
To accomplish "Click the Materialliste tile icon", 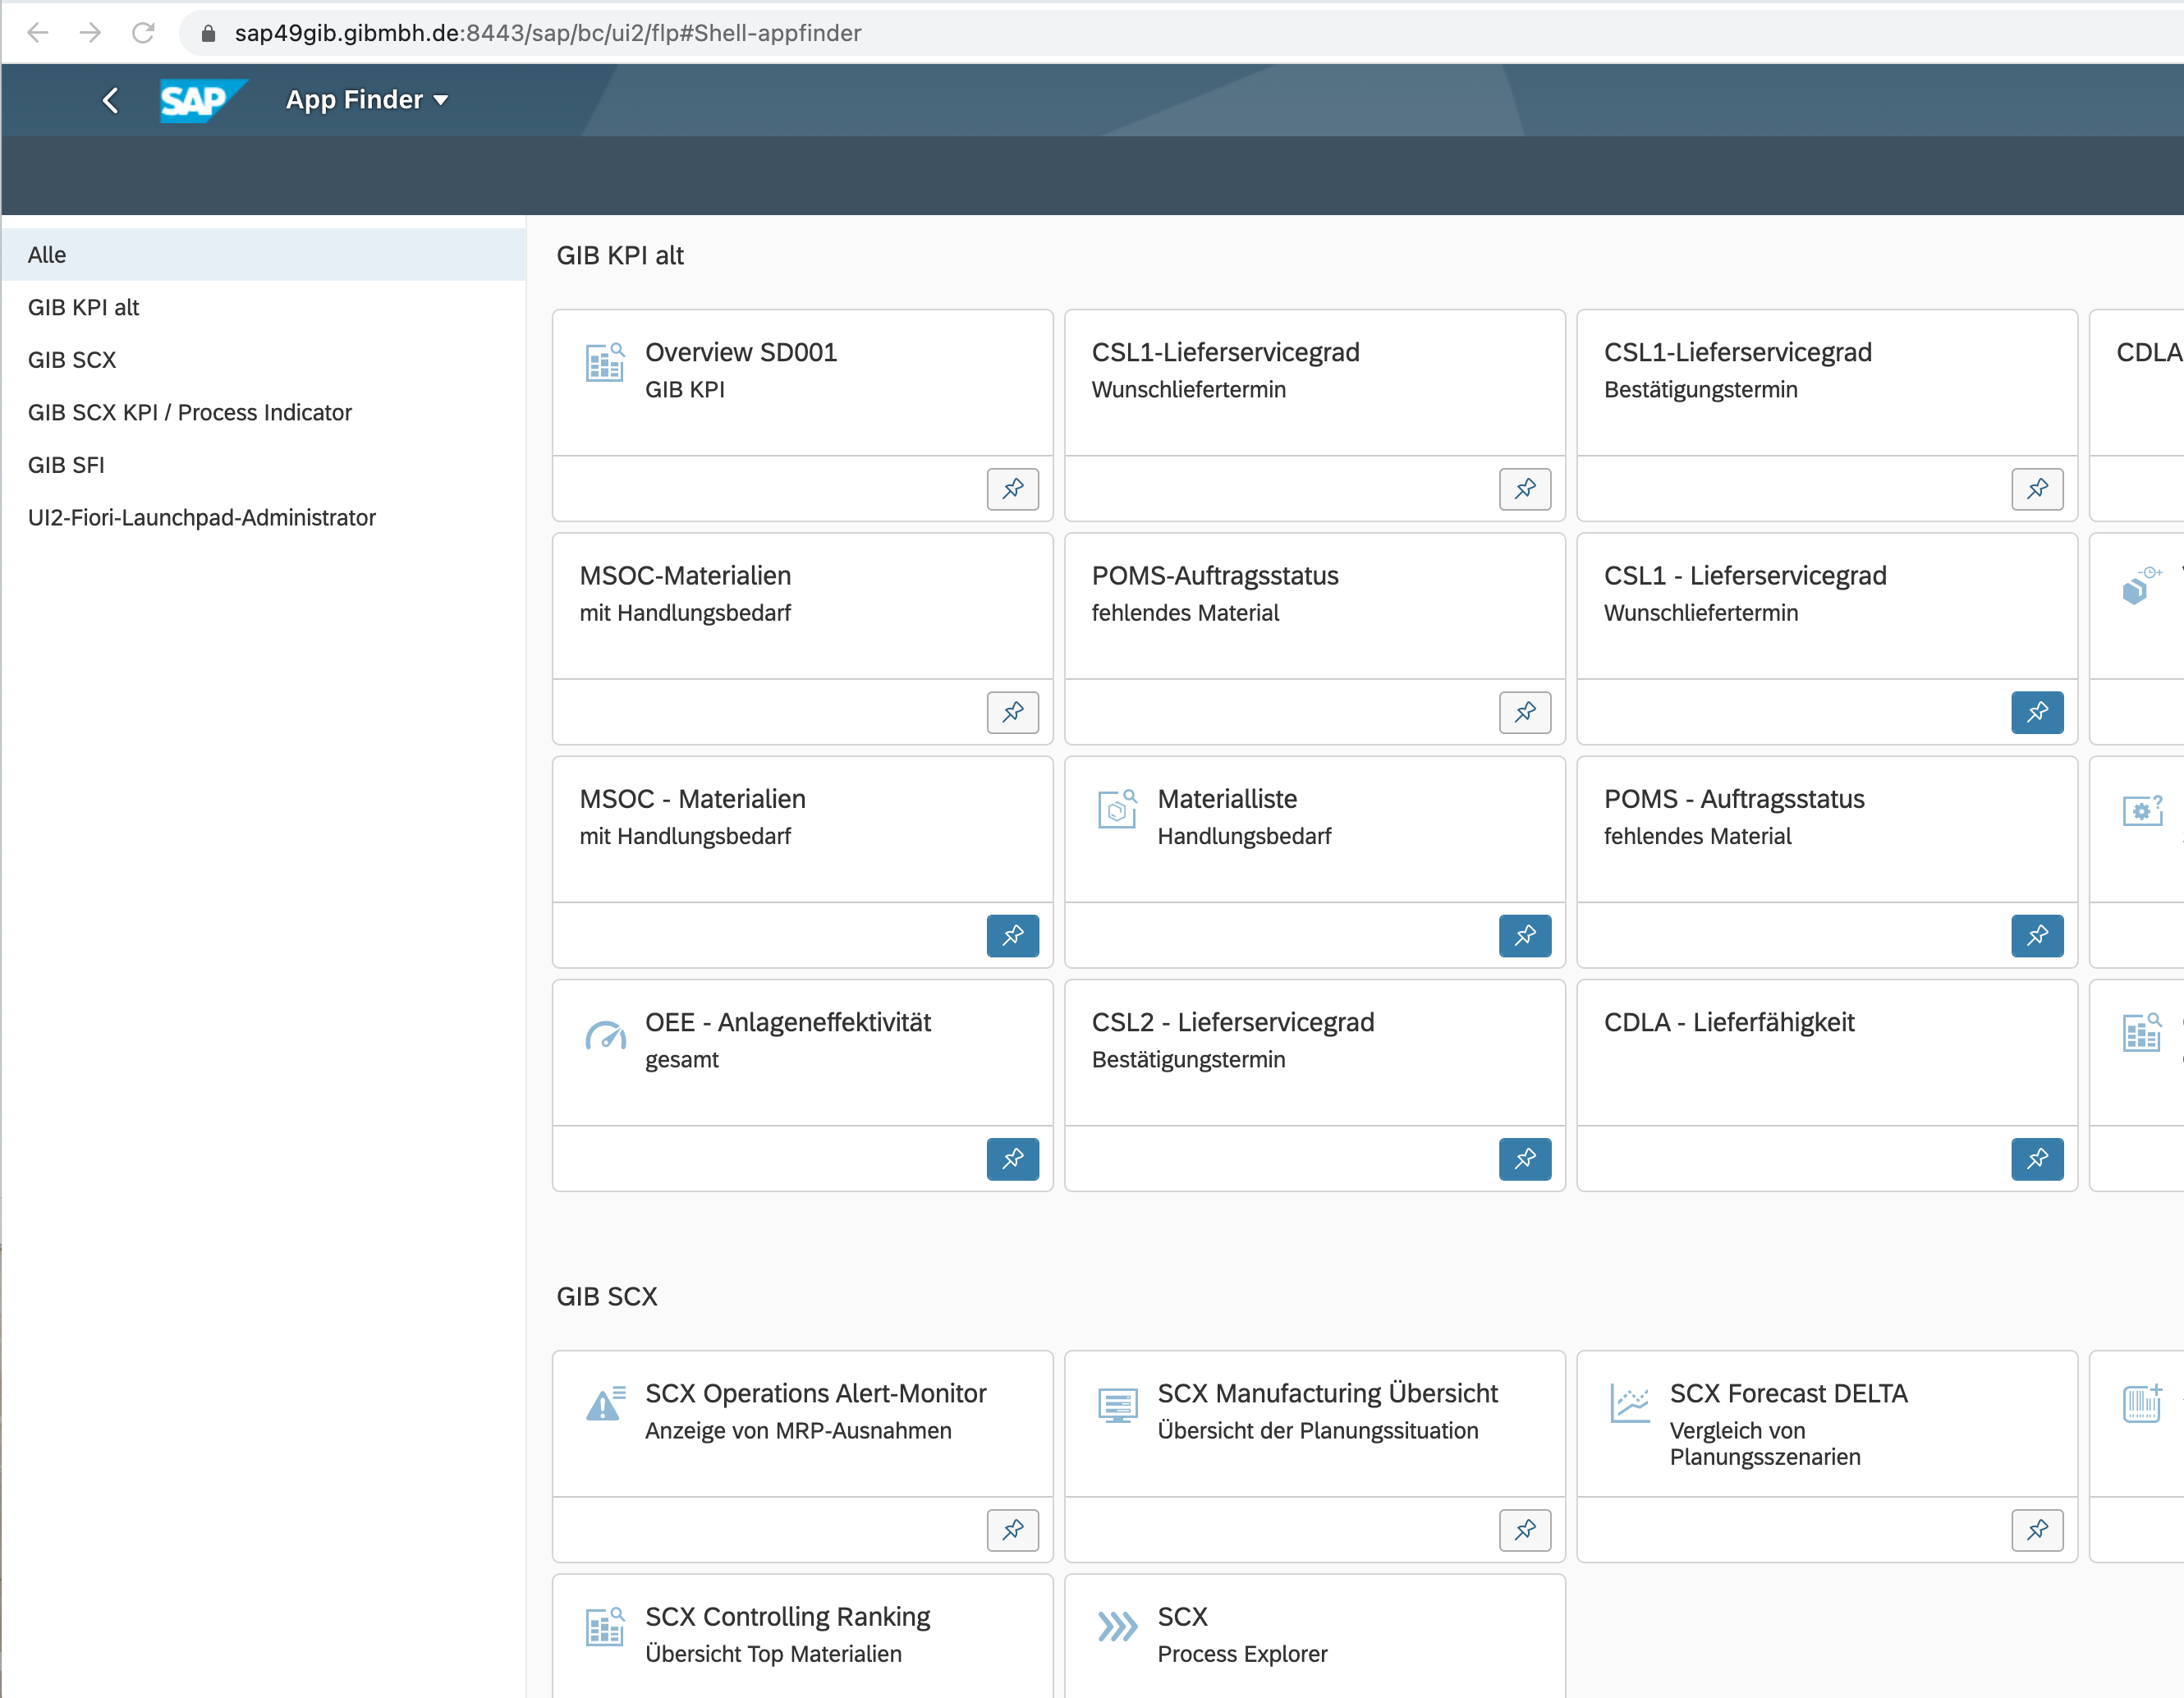I will (x=1117, y=809).
